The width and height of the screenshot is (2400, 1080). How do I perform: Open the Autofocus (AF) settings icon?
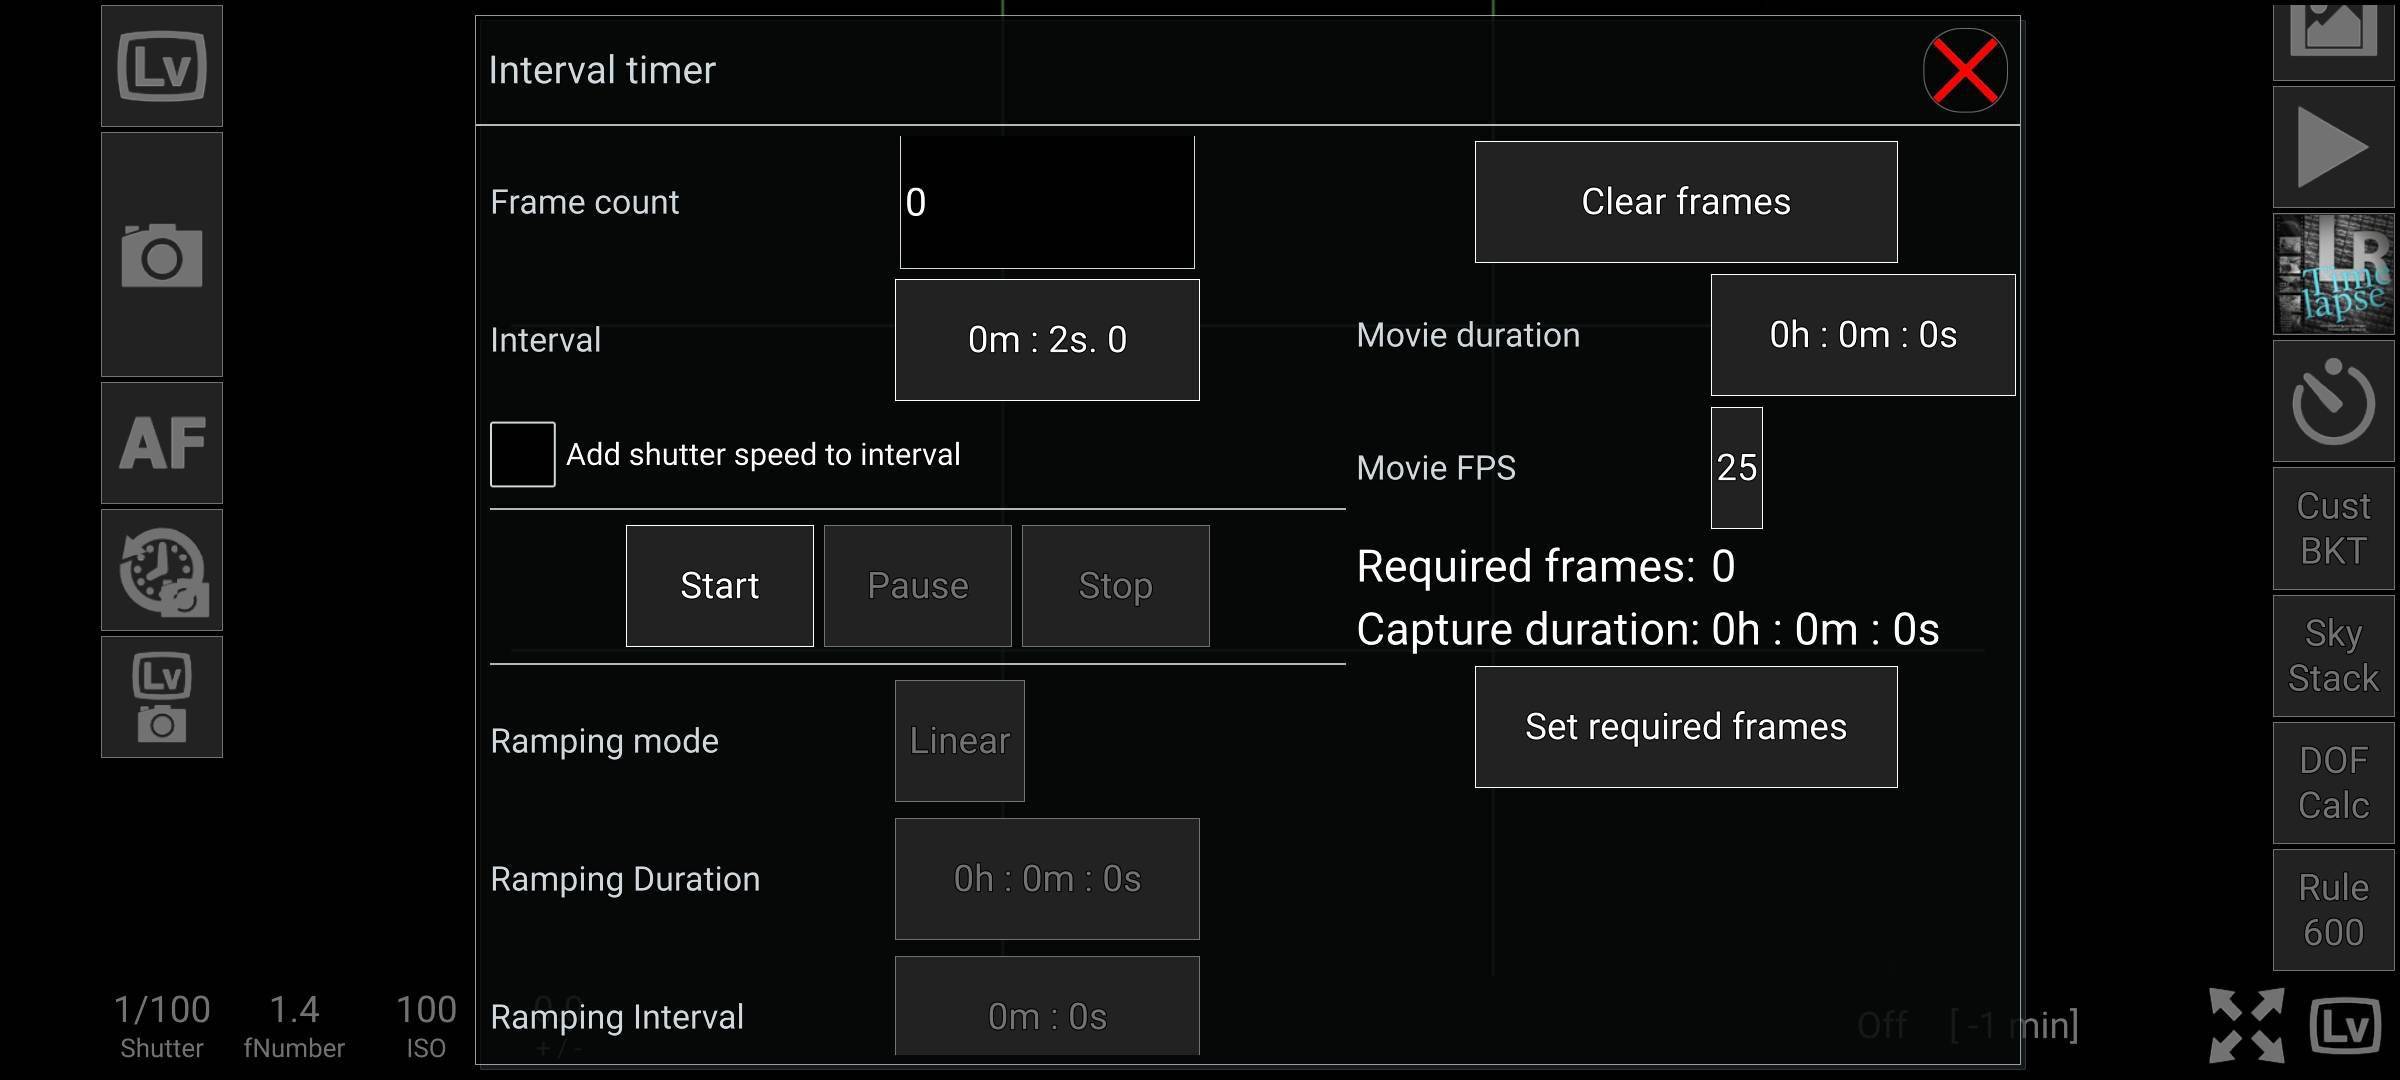click(162, 444)
